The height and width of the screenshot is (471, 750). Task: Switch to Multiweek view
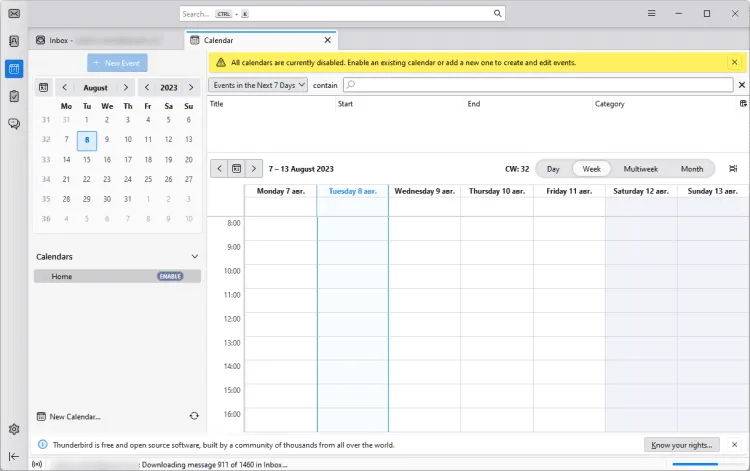pos(640,169)
